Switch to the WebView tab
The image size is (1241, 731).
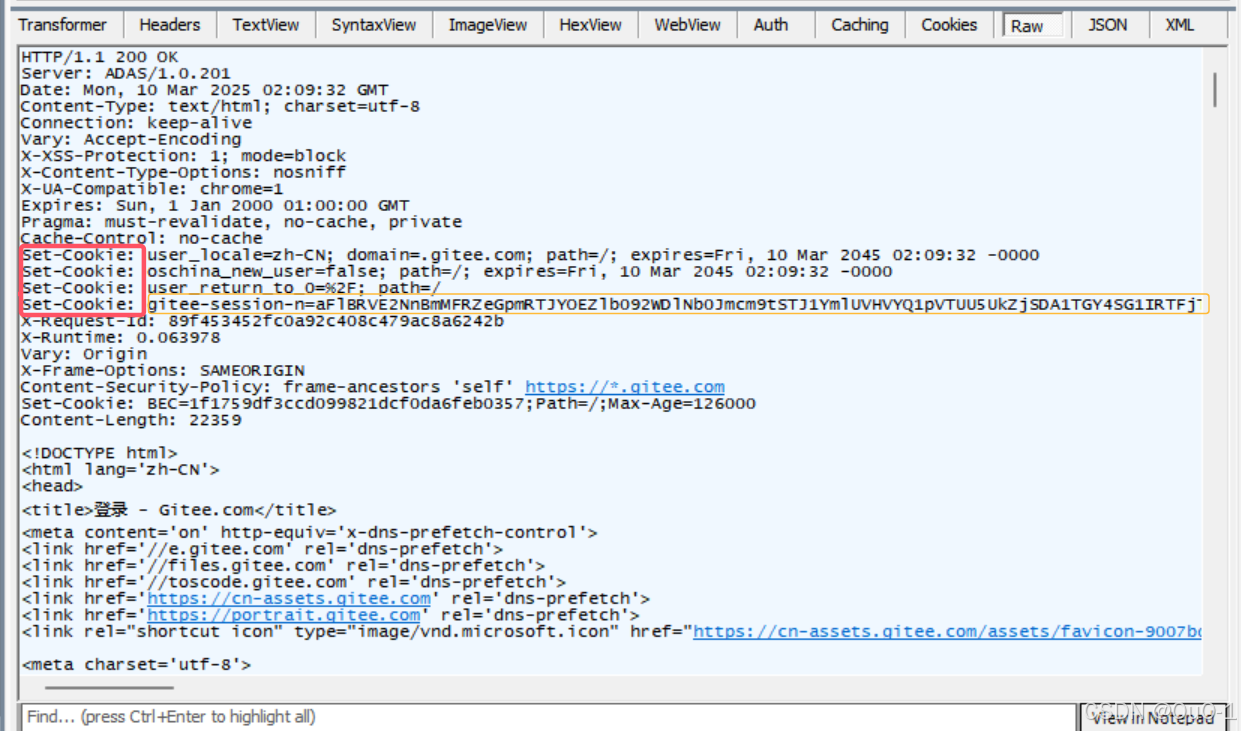(687, 25)
